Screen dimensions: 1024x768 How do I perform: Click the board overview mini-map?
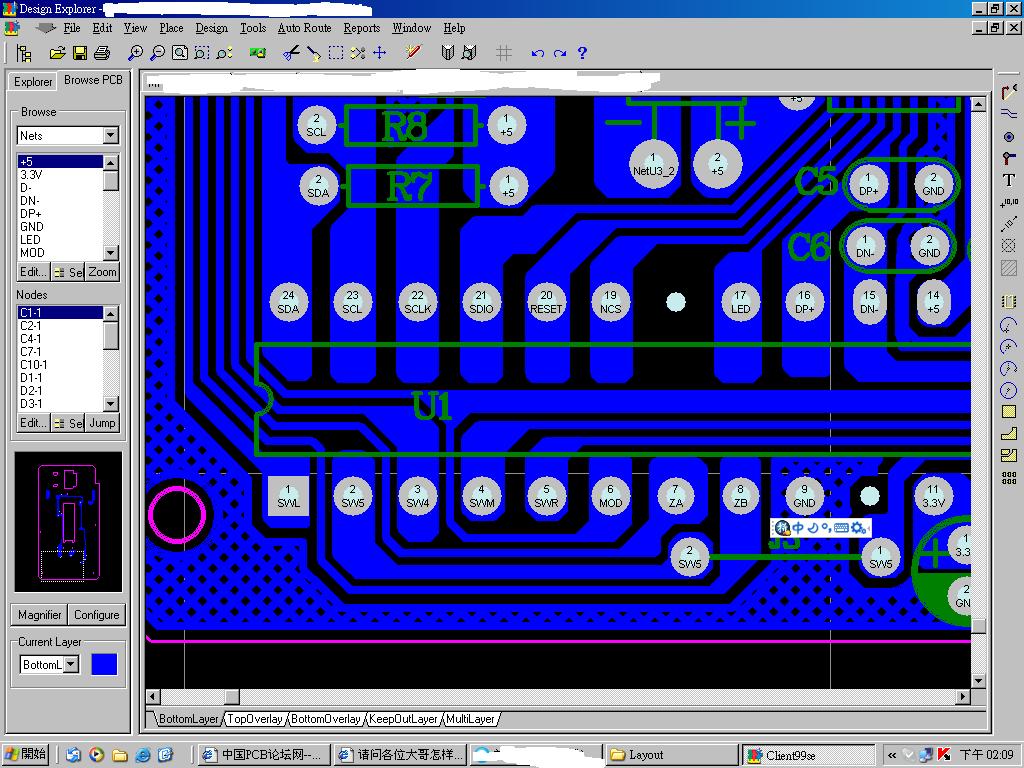click(x=68, y=521)
